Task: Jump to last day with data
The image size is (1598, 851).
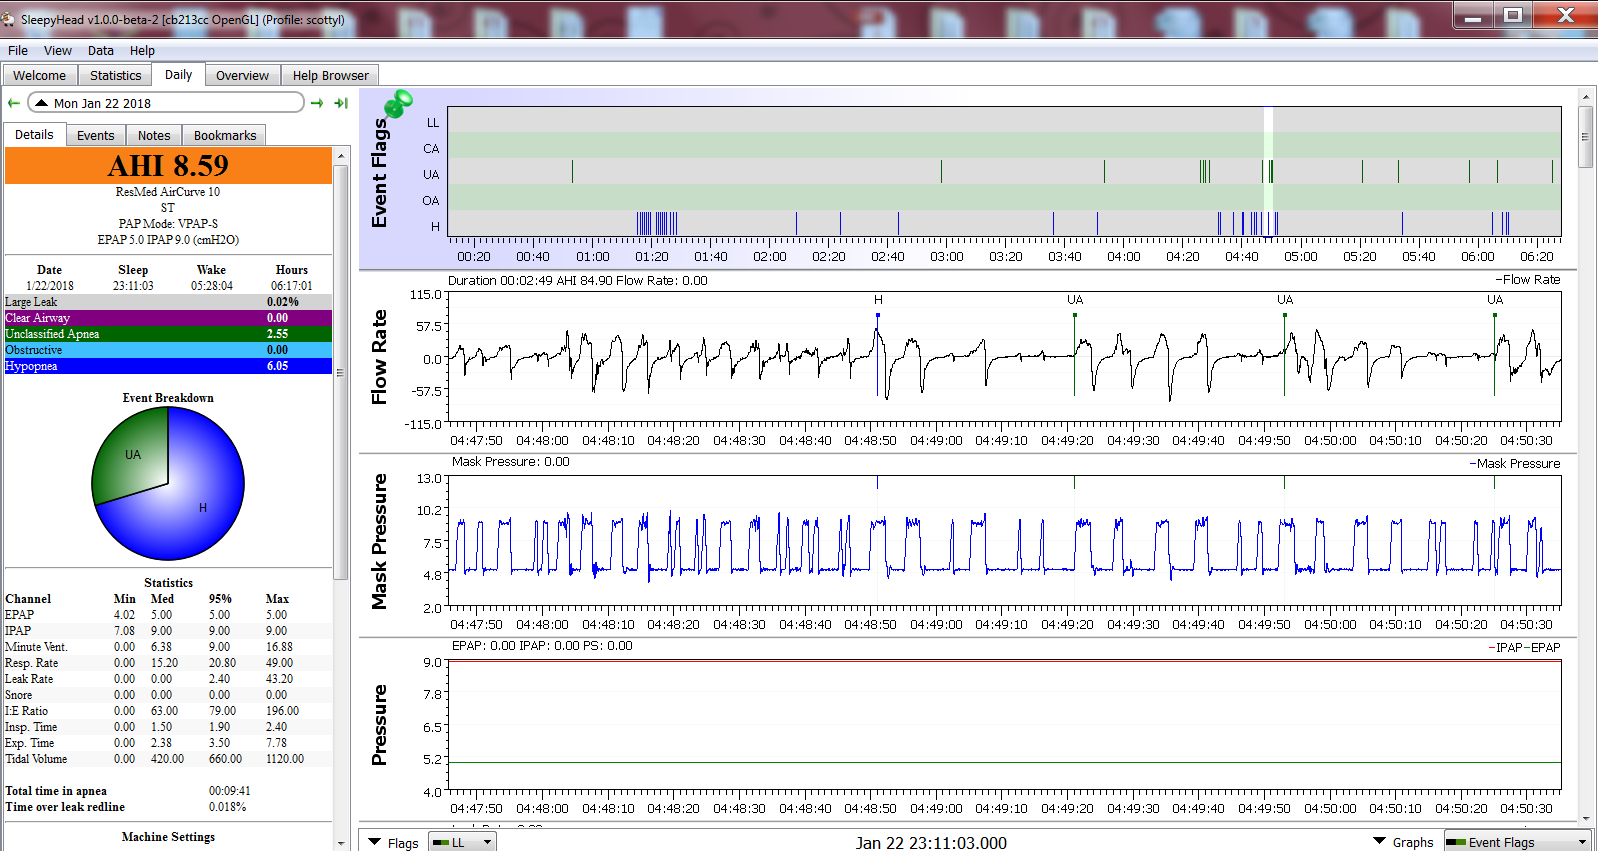Action: pyautogui.click(x=341, y=103)
